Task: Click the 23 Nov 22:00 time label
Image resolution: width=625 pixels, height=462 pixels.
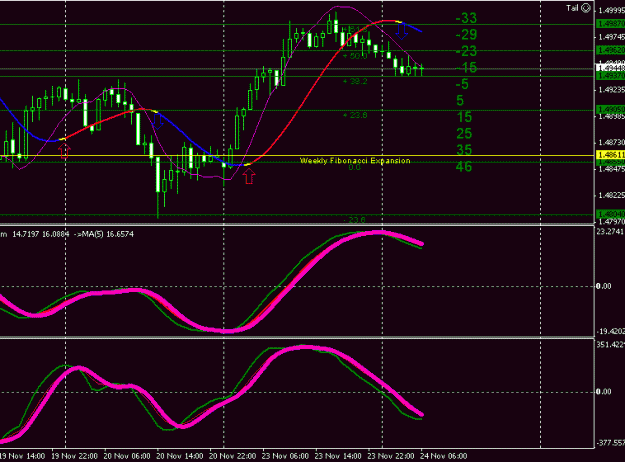Action: pos(391,456)
